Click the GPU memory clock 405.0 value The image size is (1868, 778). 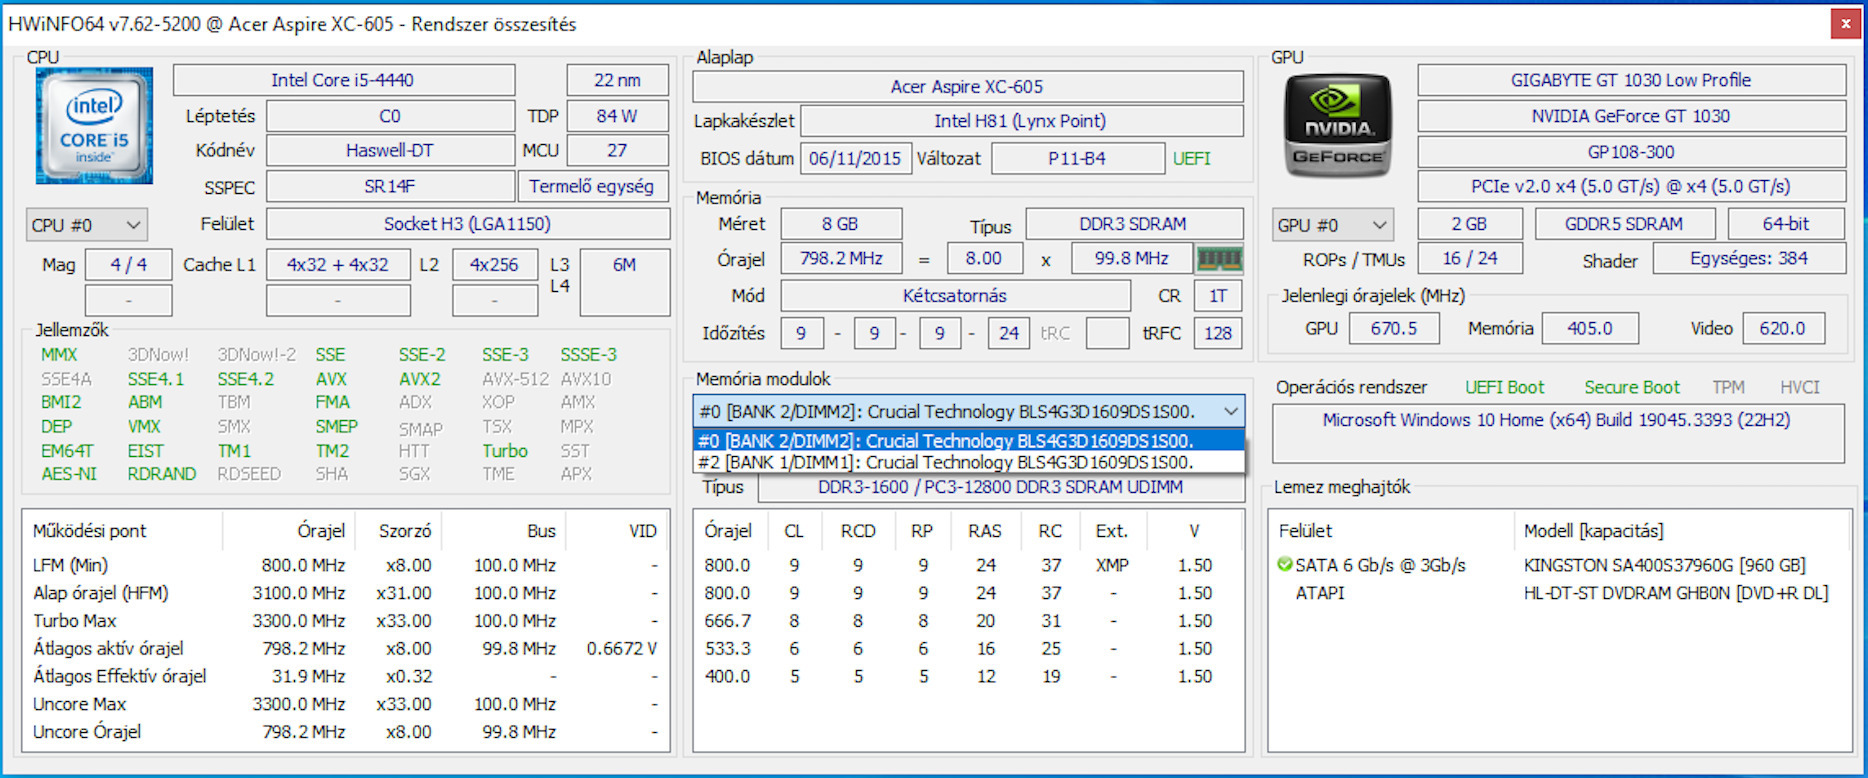[x=1590, y=328]
